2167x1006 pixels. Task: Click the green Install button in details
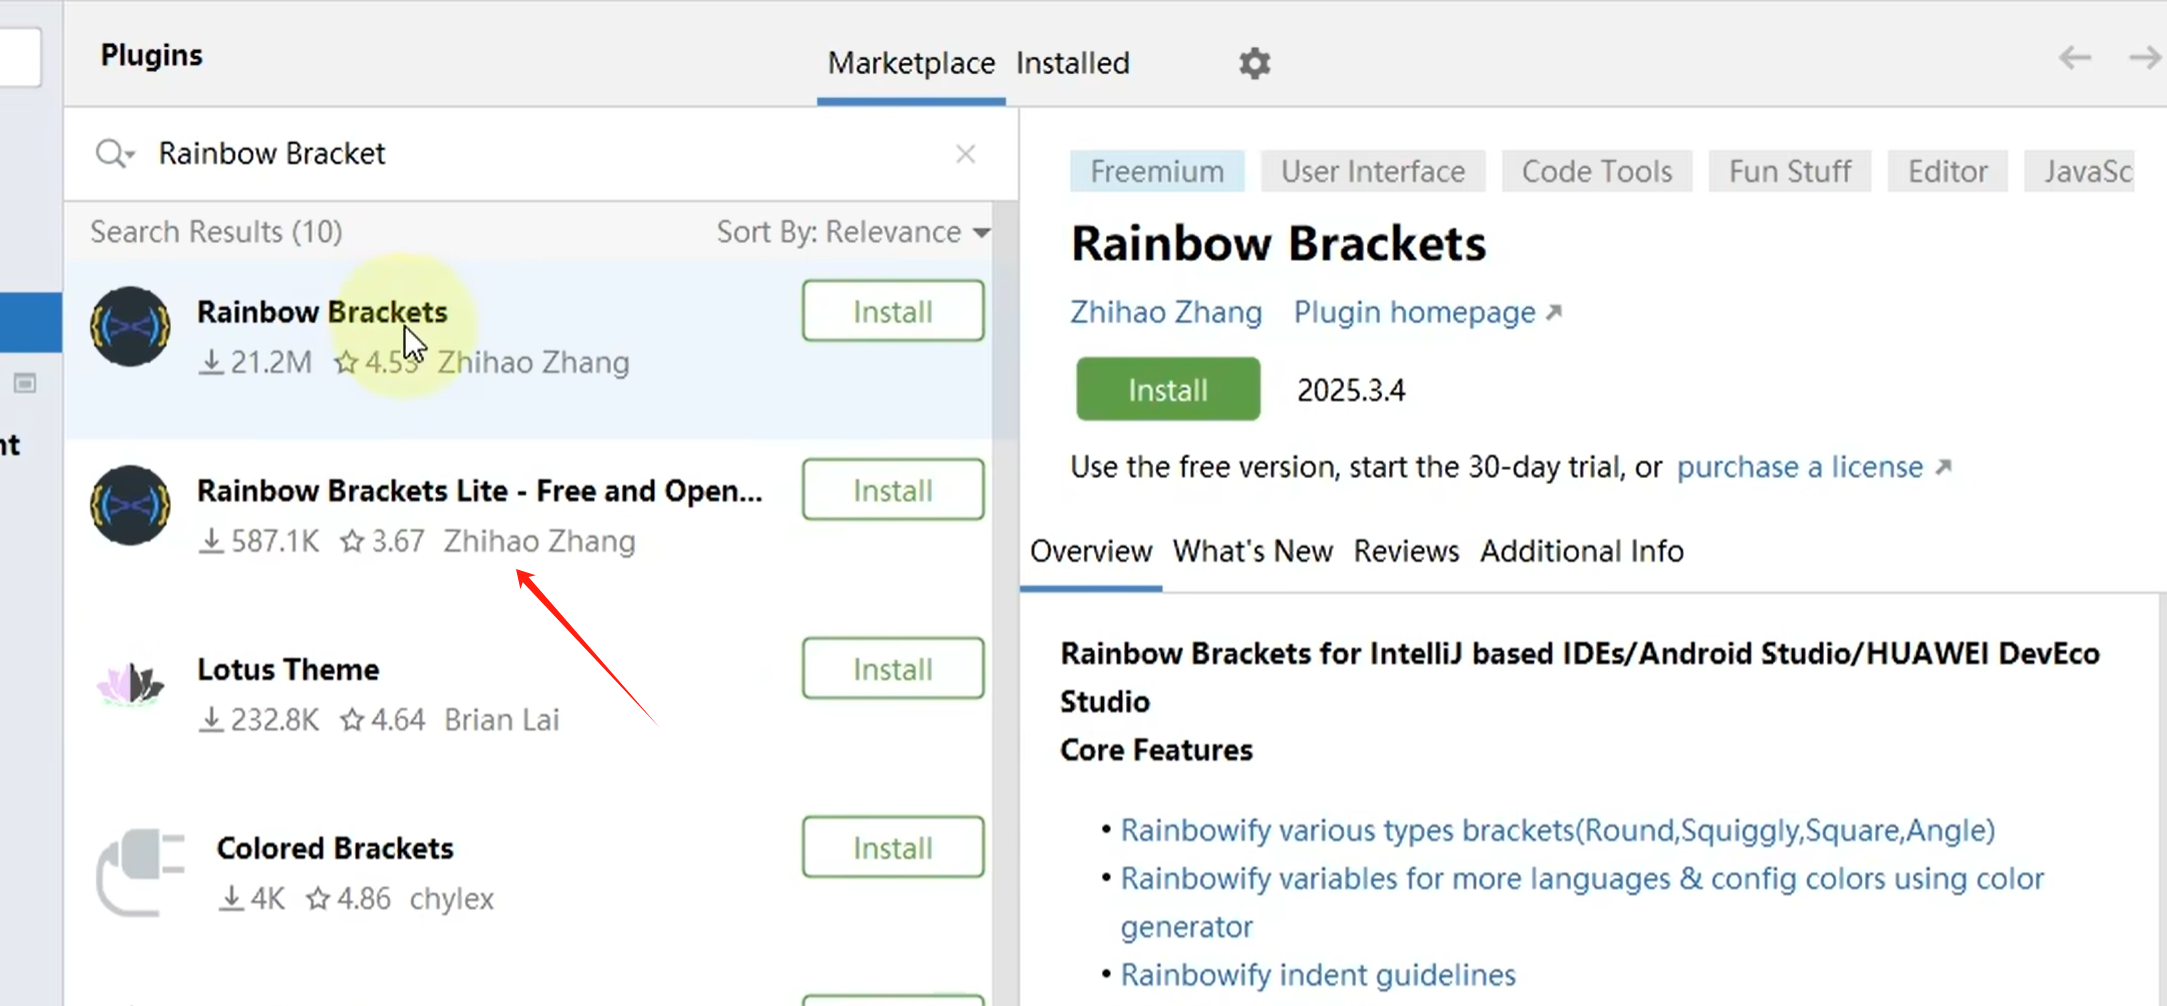tap(1168, 389)
